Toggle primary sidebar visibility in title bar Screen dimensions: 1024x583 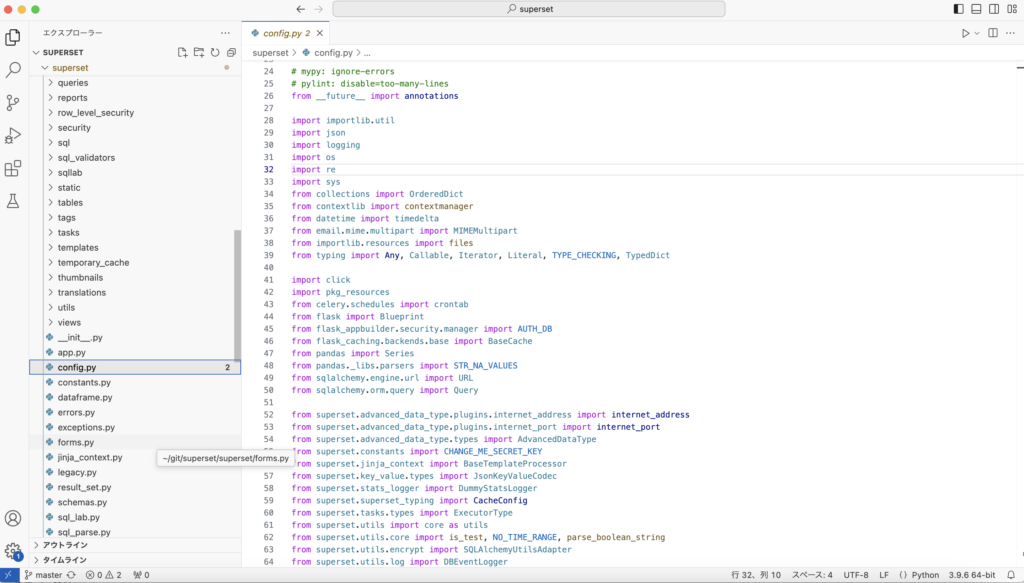pyautogui.click(x=958, y=9)
